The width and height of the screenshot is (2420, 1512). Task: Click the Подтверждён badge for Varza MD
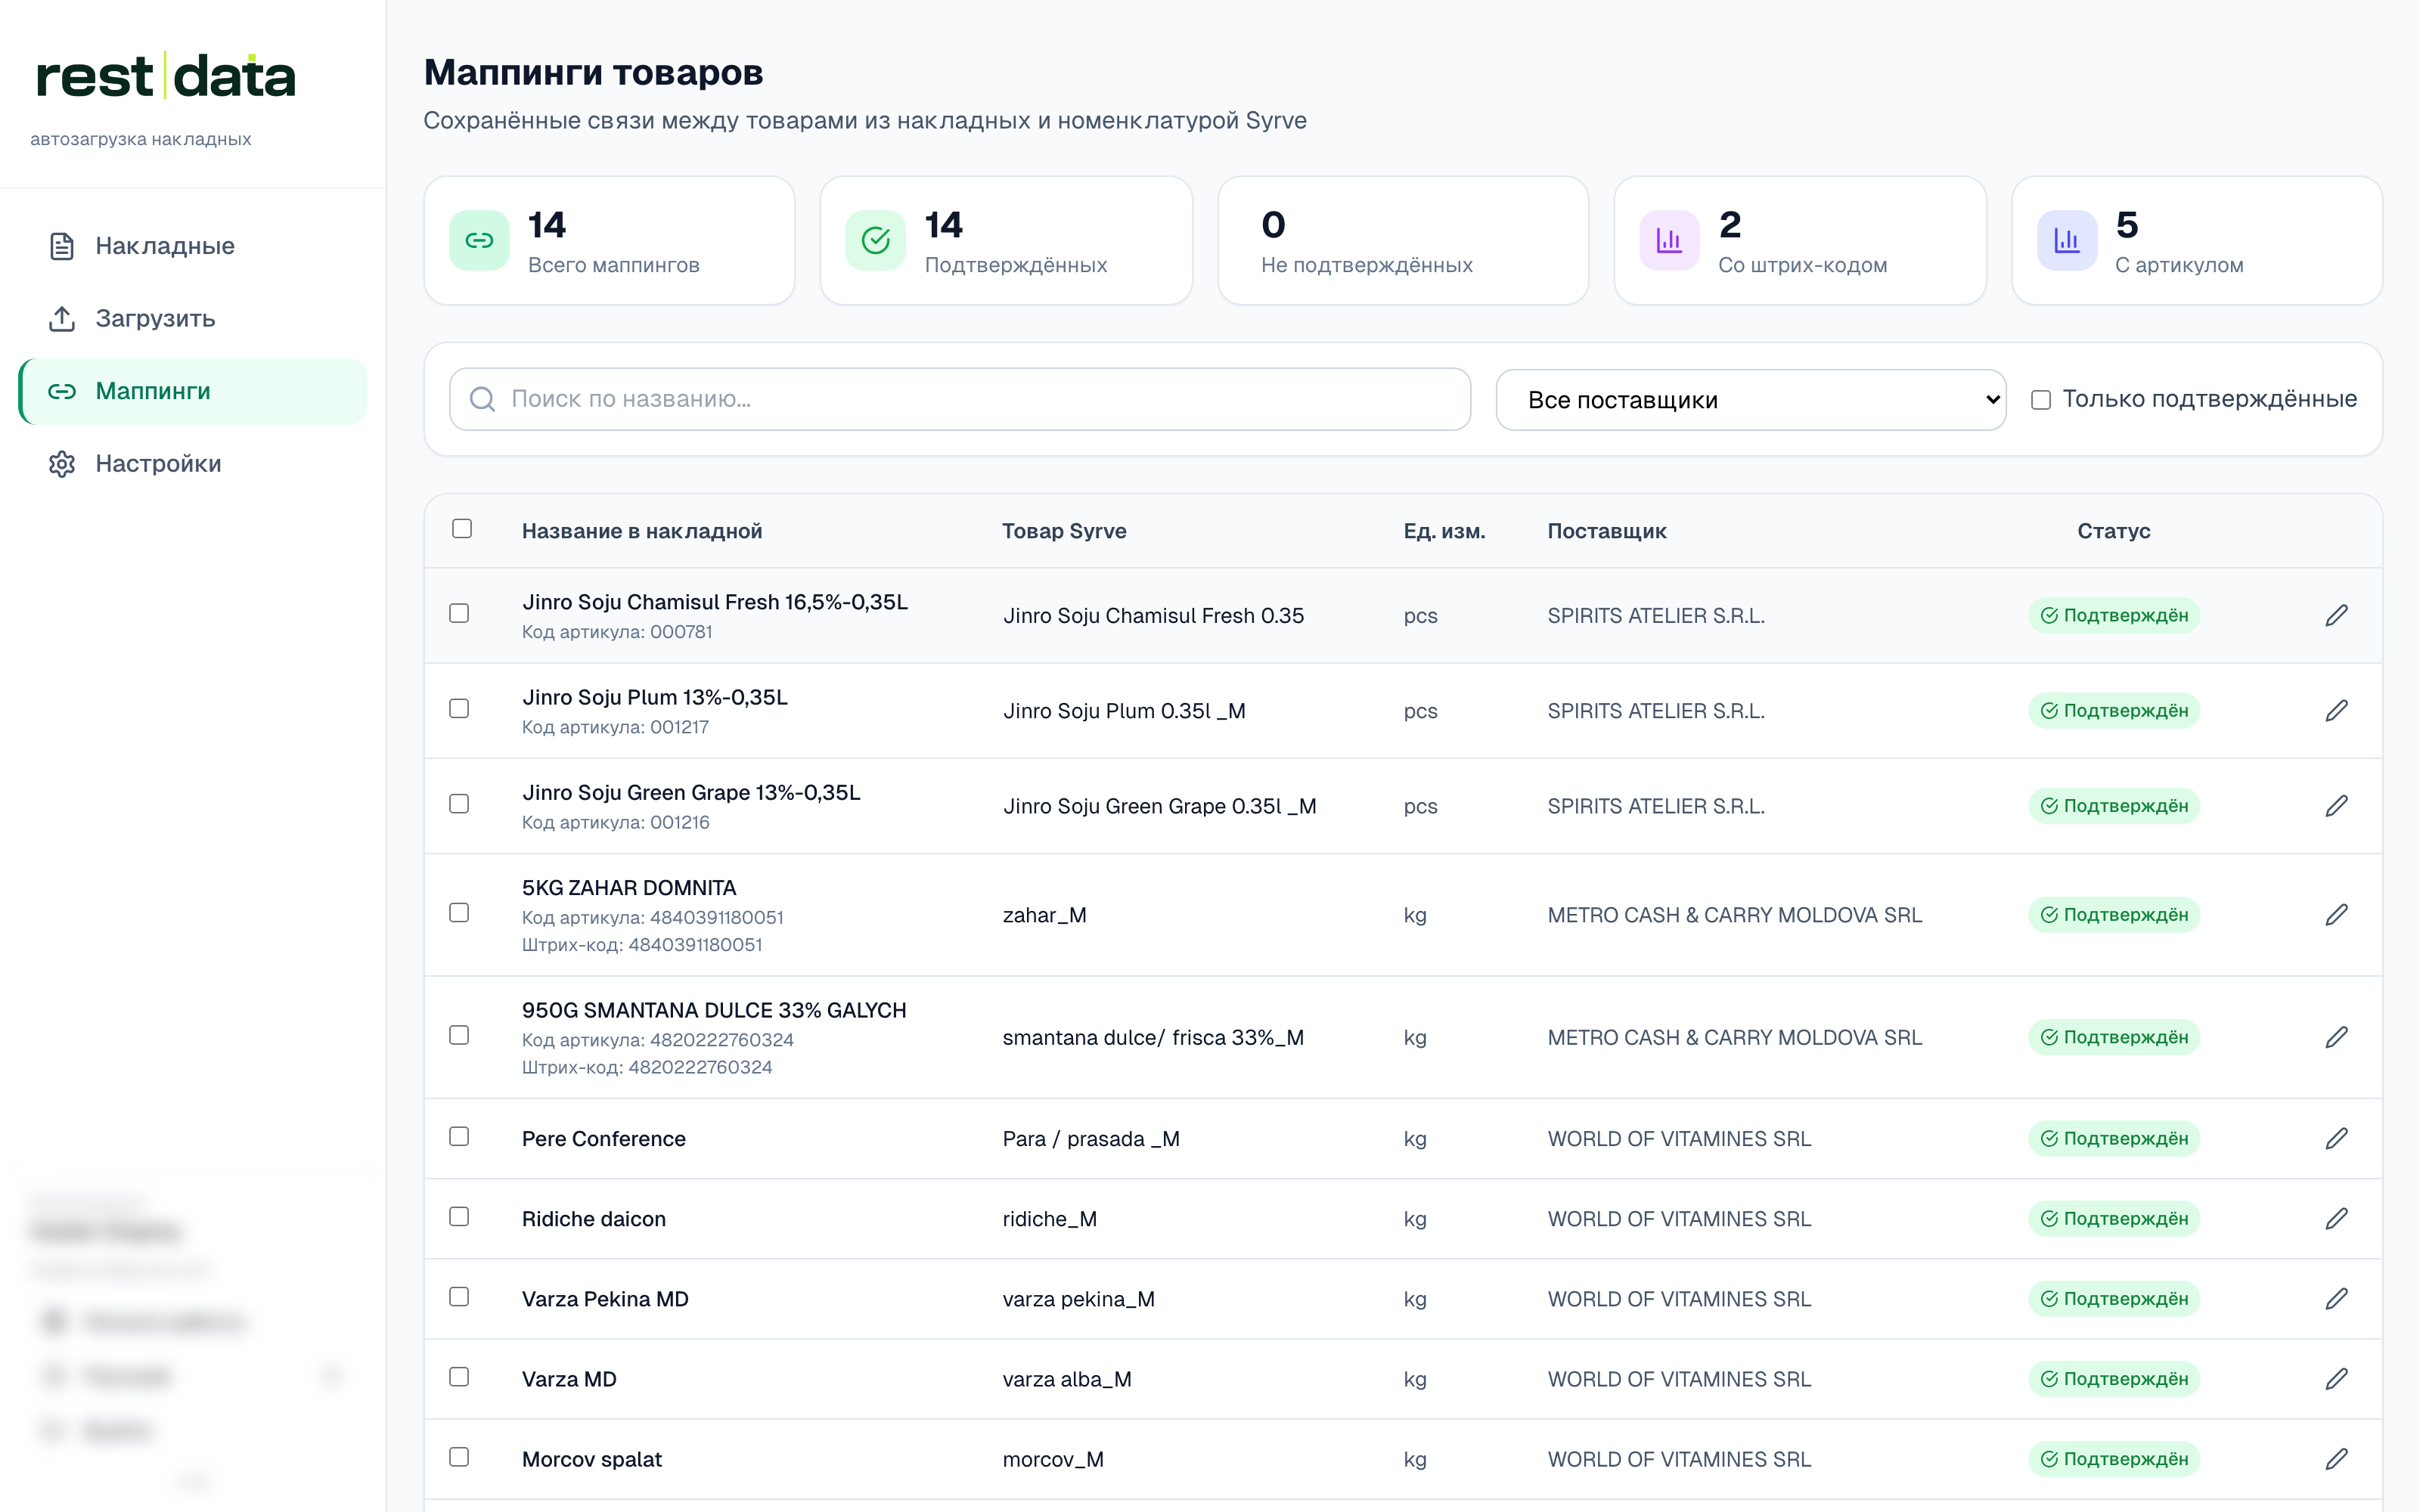point(2113,1379)
